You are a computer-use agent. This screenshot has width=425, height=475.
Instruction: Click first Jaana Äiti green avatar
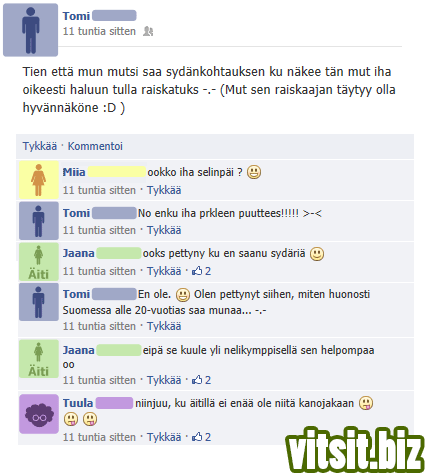[39, 262]
